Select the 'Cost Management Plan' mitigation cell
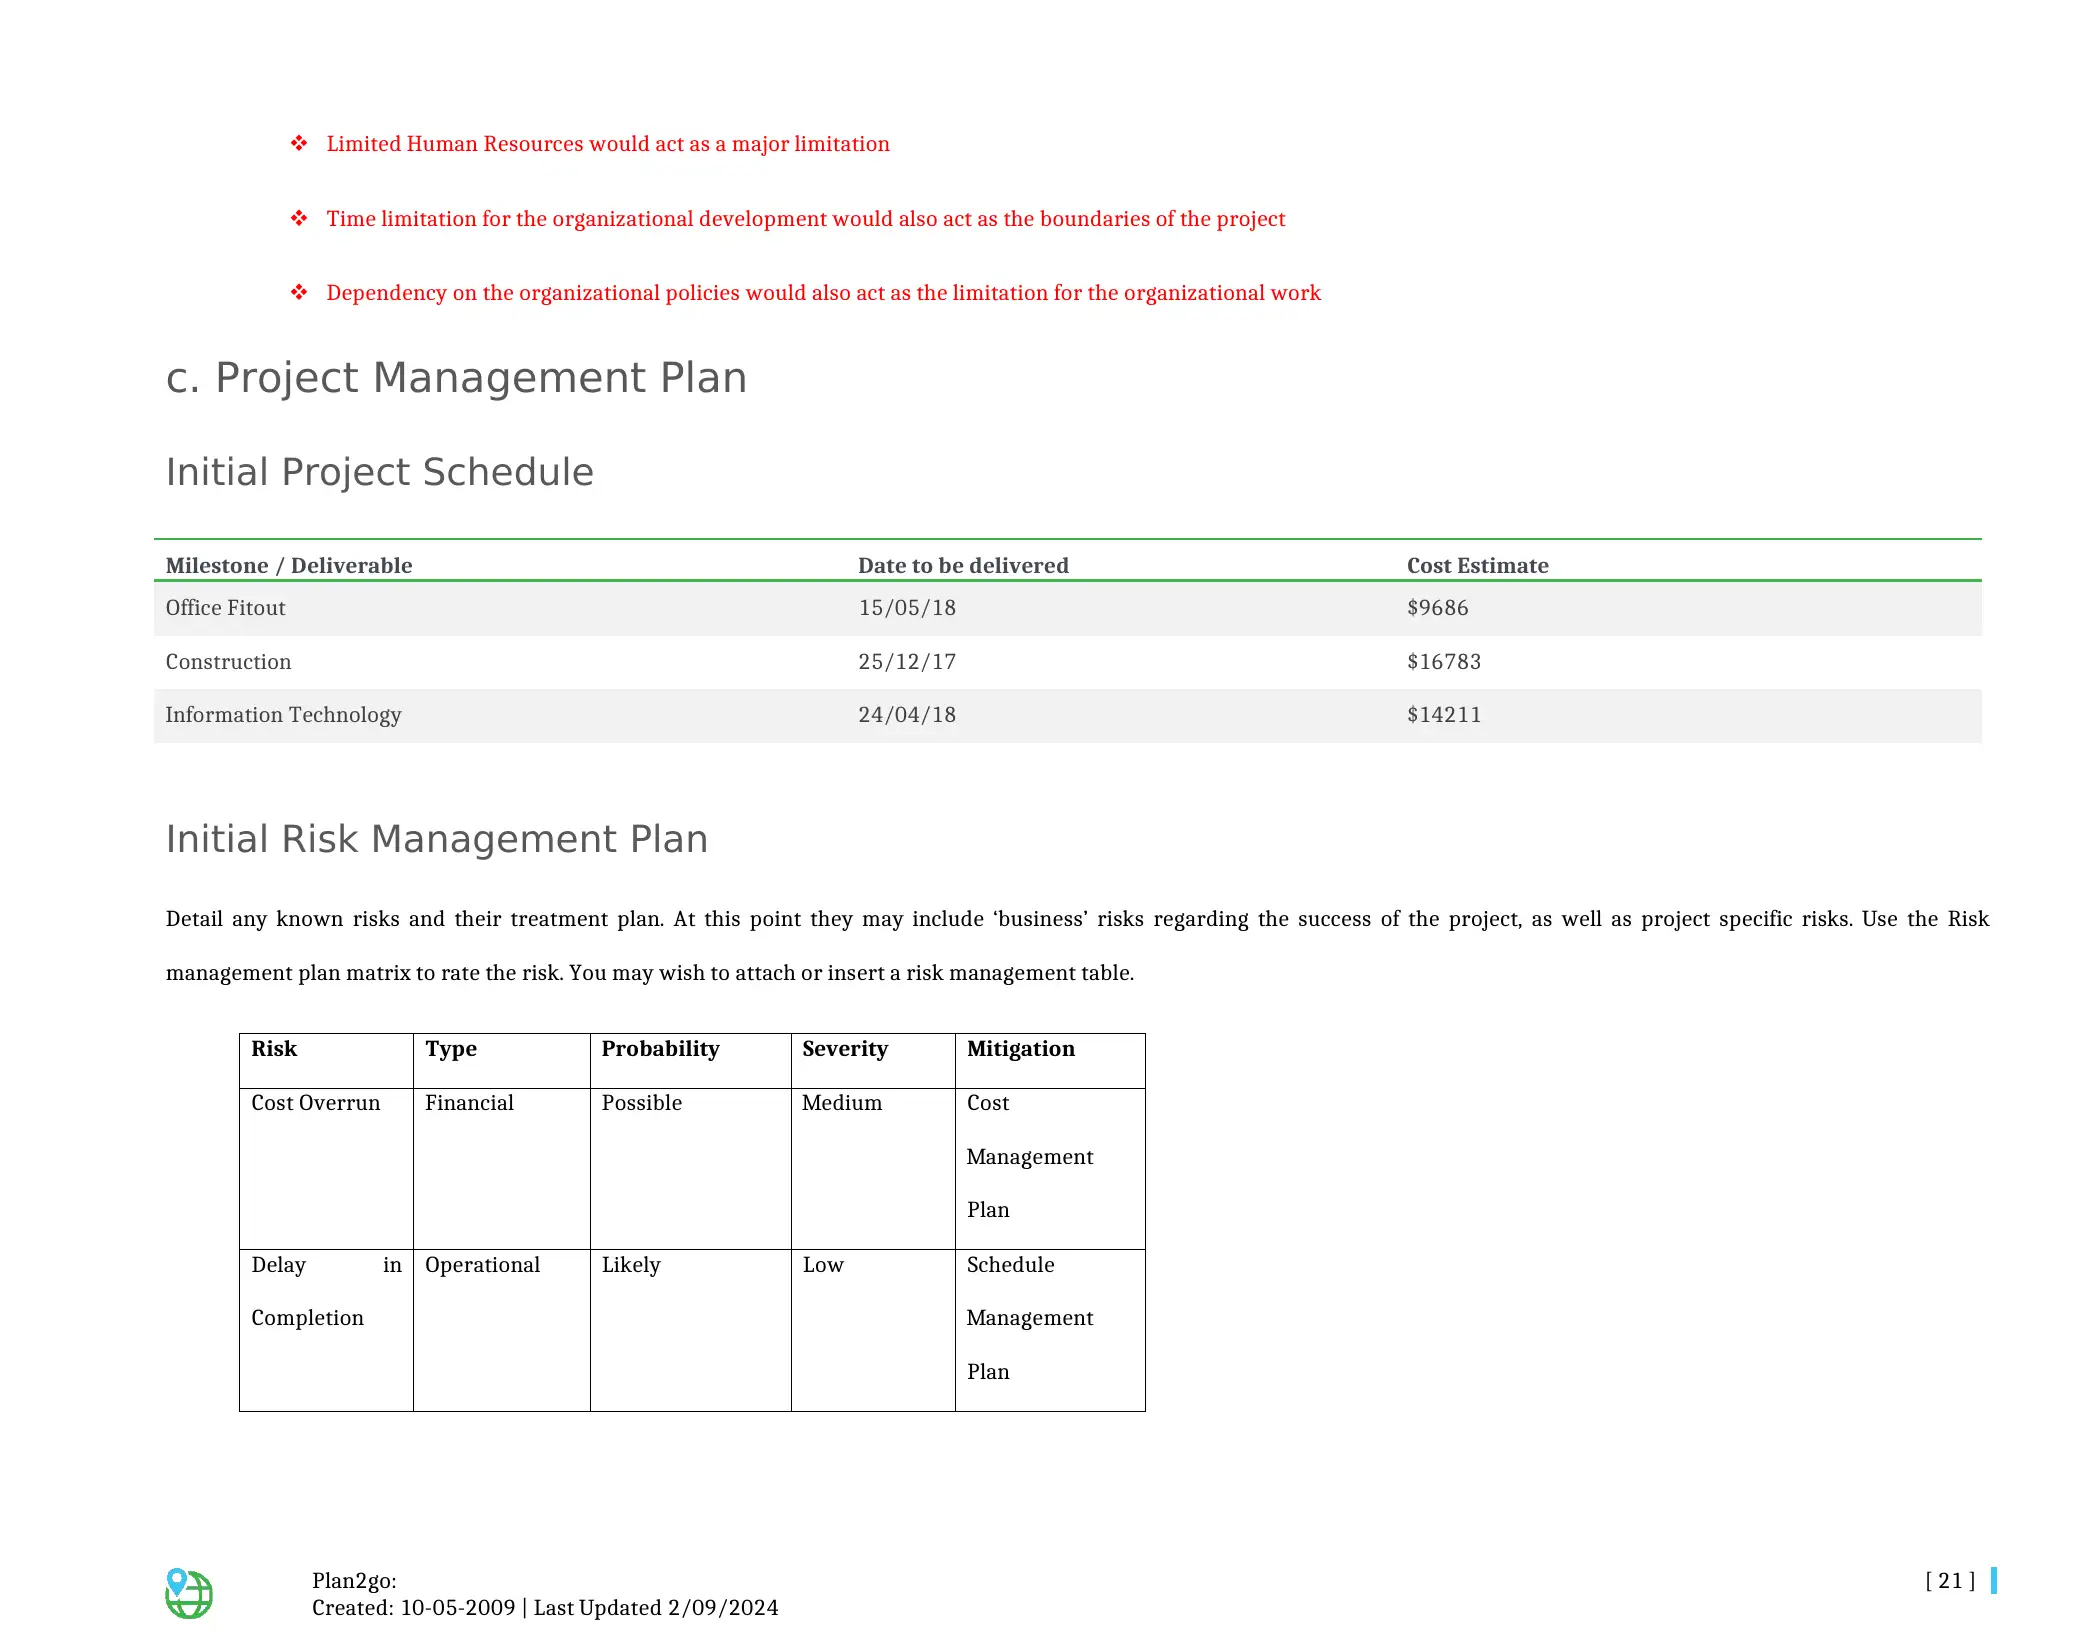The height and width of the screenshot is (1651, 2100). click(x=1050, y=1169)
